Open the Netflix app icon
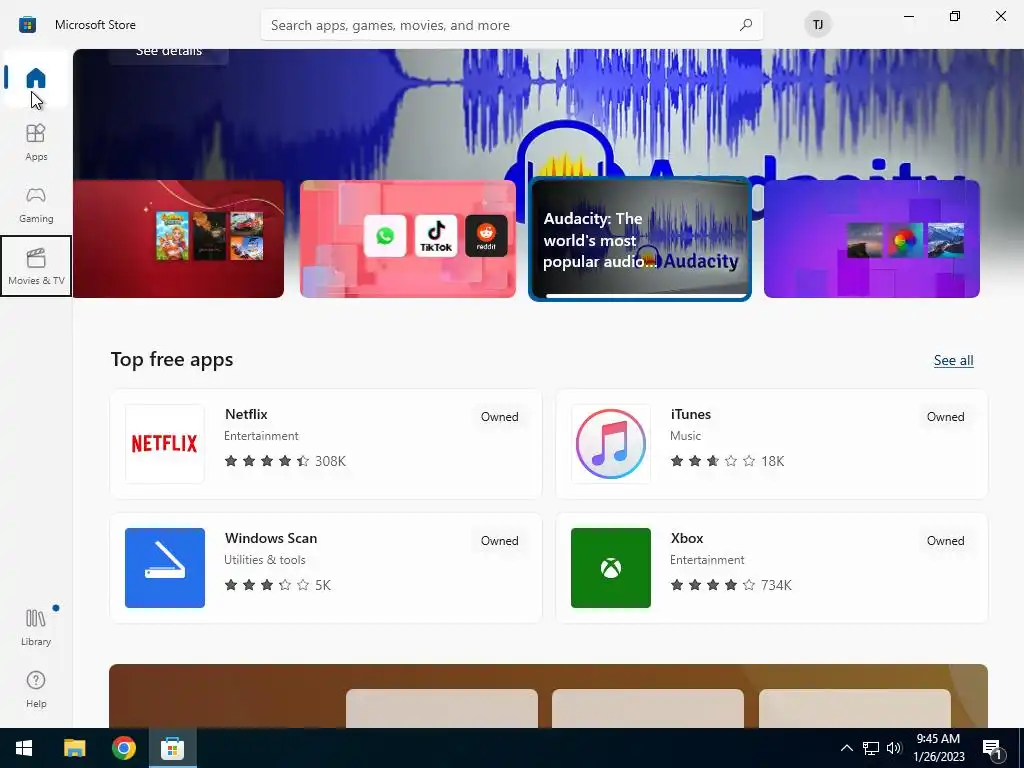Screen dimensions: 1024x768 [x=165, y=444]
